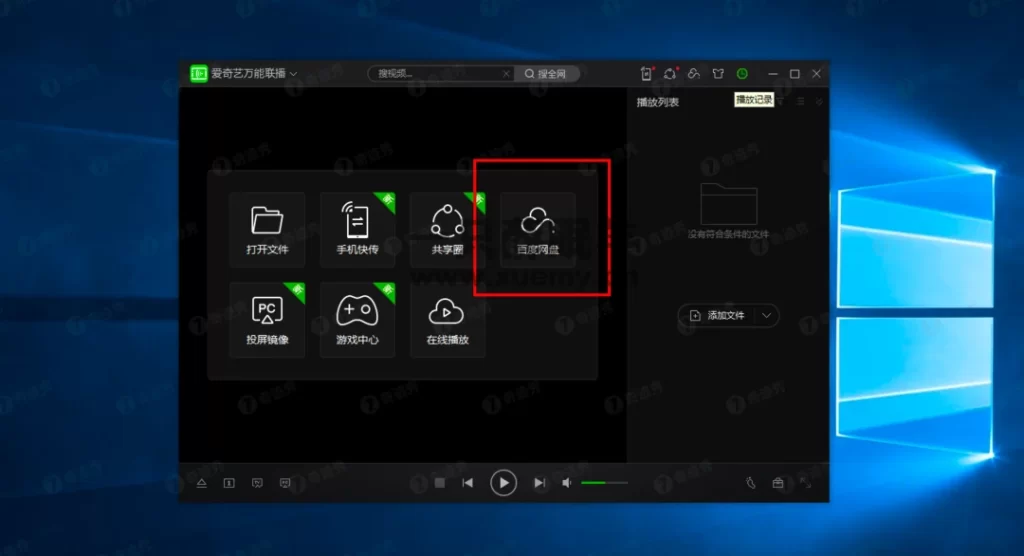The image size is (1024, 556).
Task: Click the TV cast icon in control bar
Action: tap(257, 483)
